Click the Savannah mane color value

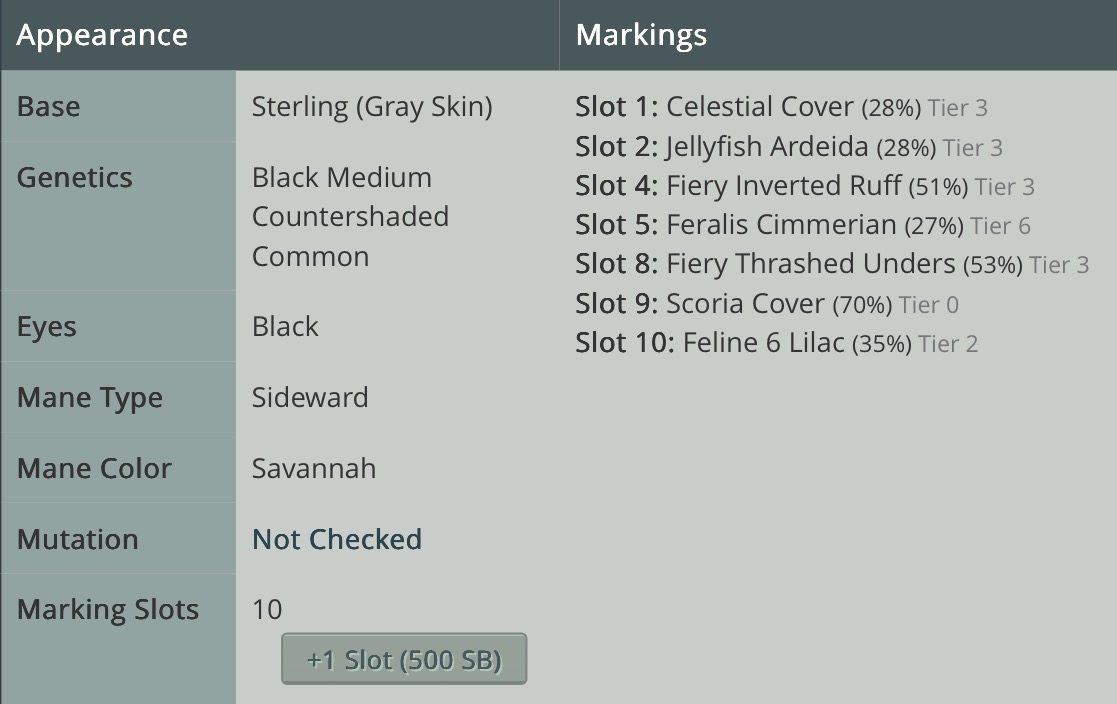pos(314,469)
